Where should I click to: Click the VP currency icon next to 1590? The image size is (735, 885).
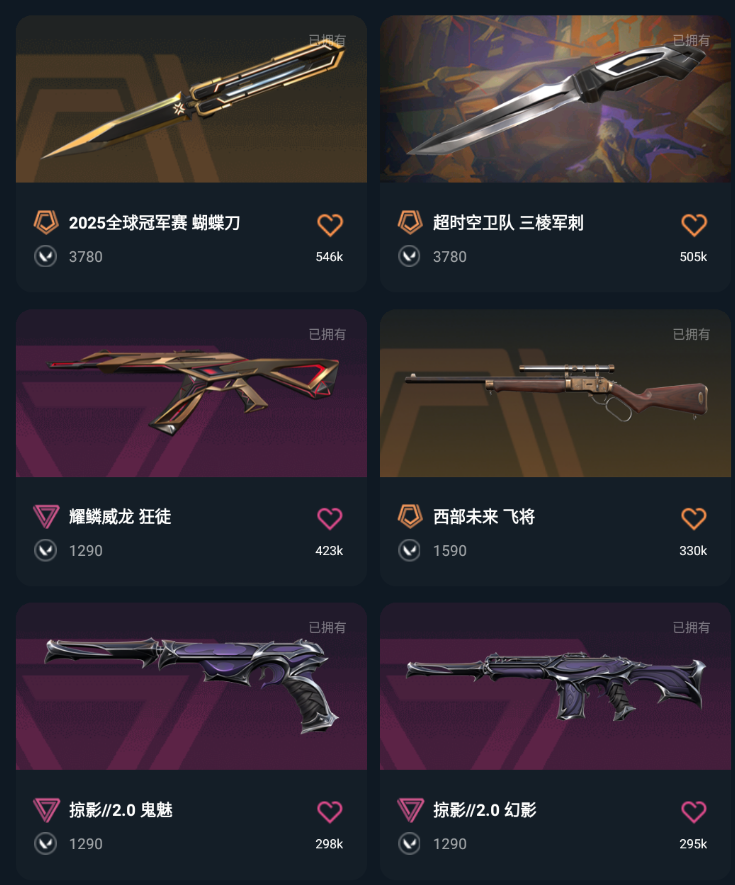tap(409, 550)
